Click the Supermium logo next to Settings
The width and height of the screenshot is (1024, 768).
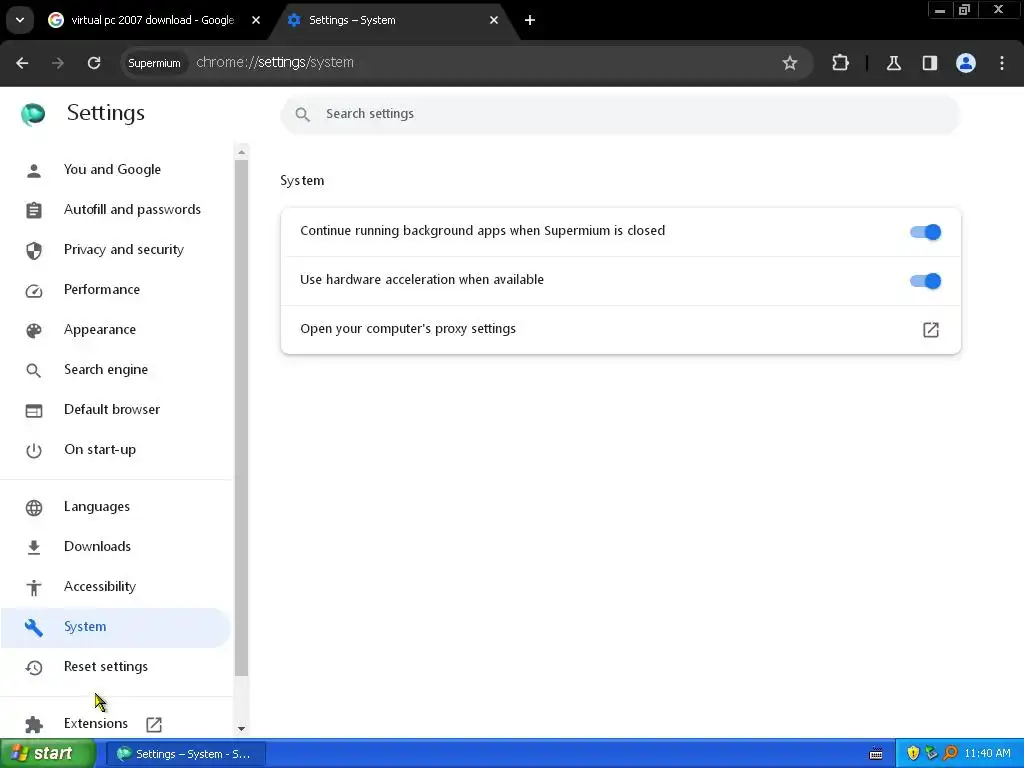point(33,114)
